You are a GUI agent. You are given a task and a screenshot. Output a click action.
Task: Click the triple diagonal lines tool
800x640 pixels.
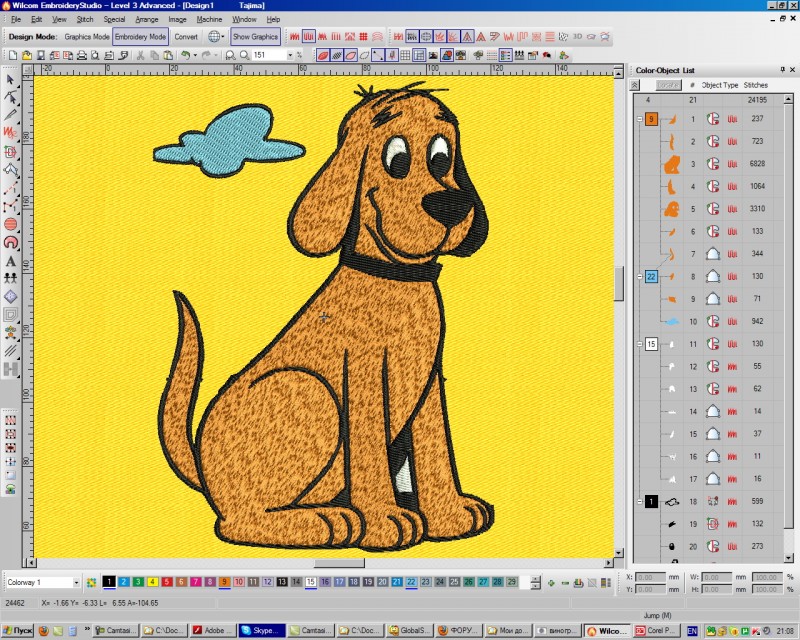point(10,351)
